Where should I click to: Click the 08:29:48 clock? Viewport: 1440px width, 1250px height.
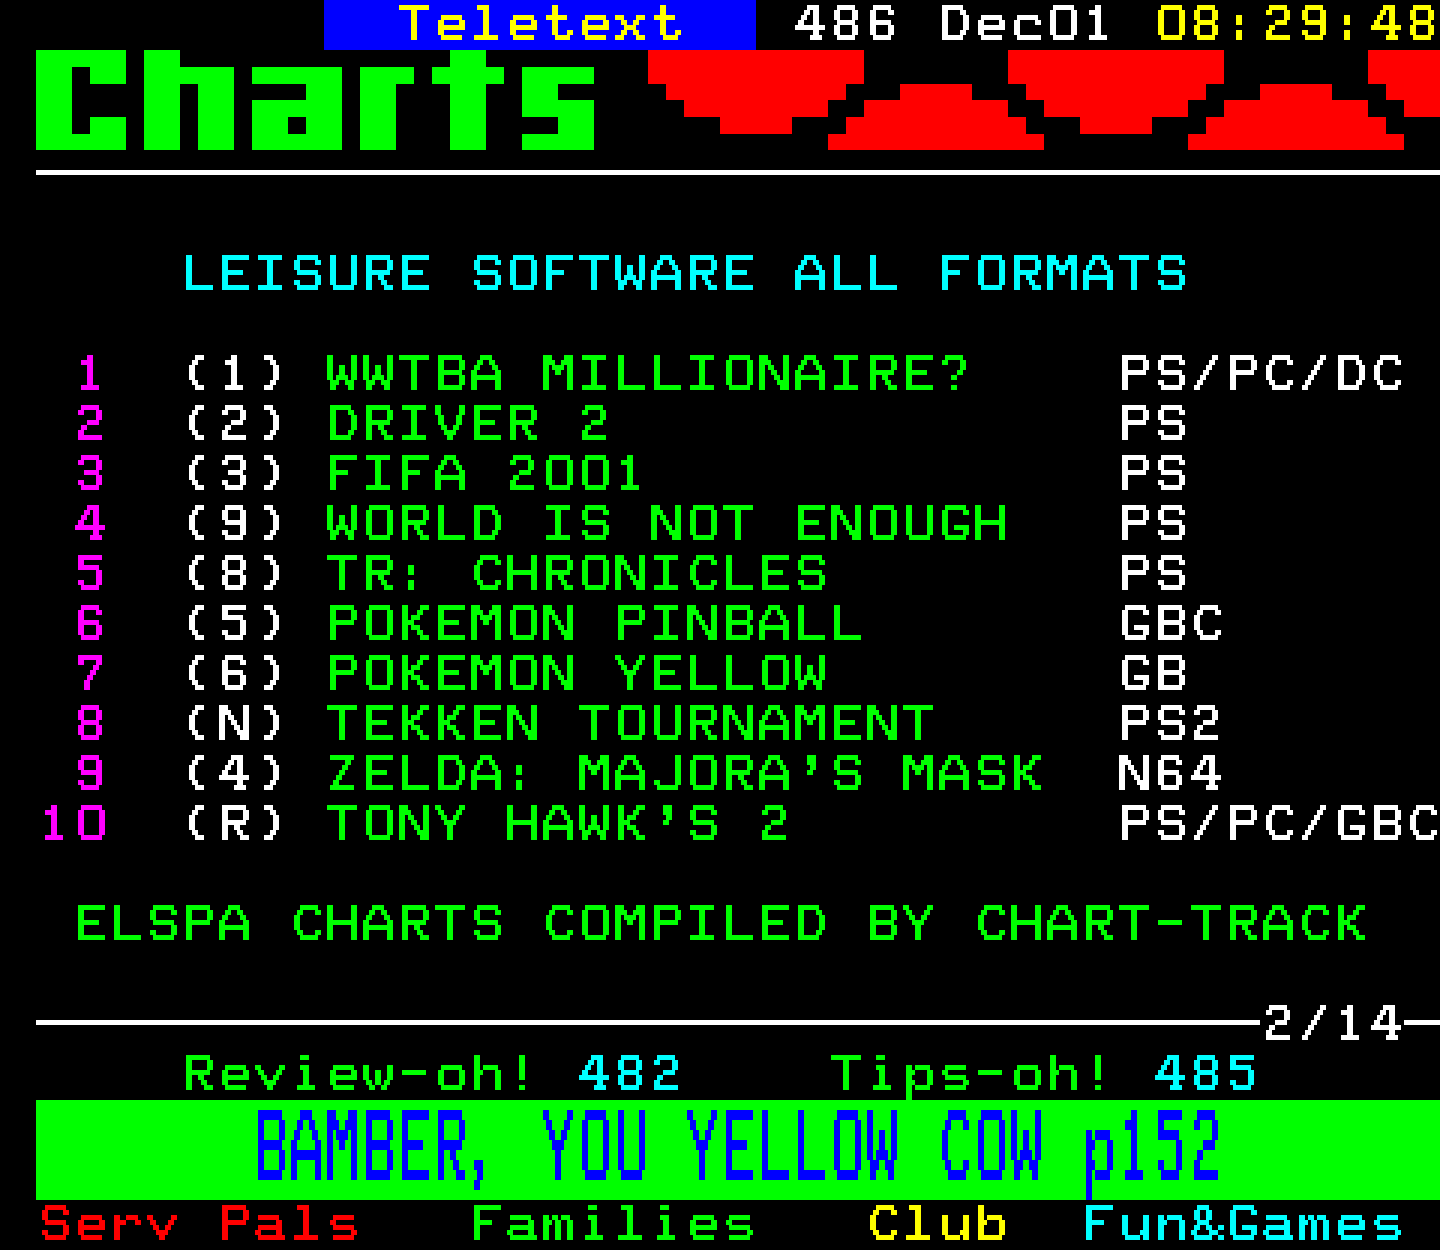[1297, 24]
